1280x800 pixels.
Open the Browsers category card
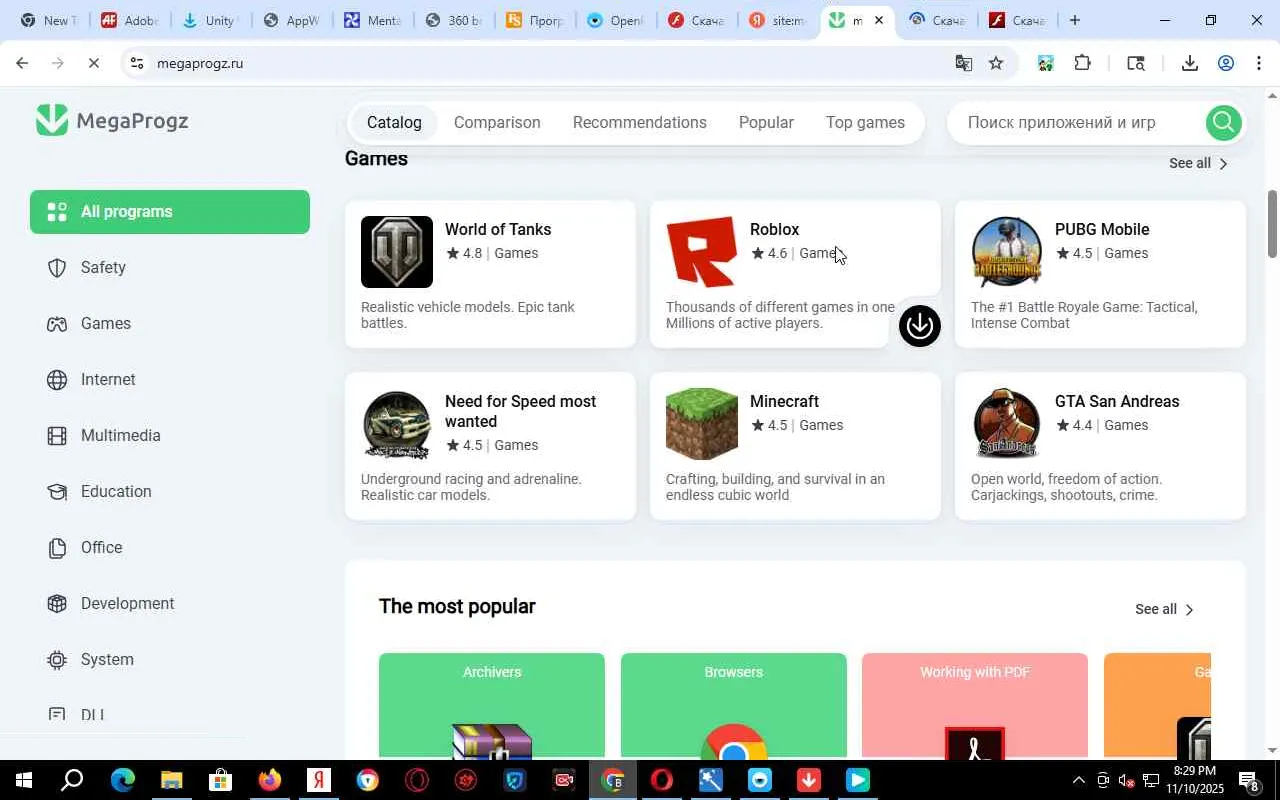pyautogui.click(x=734, y=705)
